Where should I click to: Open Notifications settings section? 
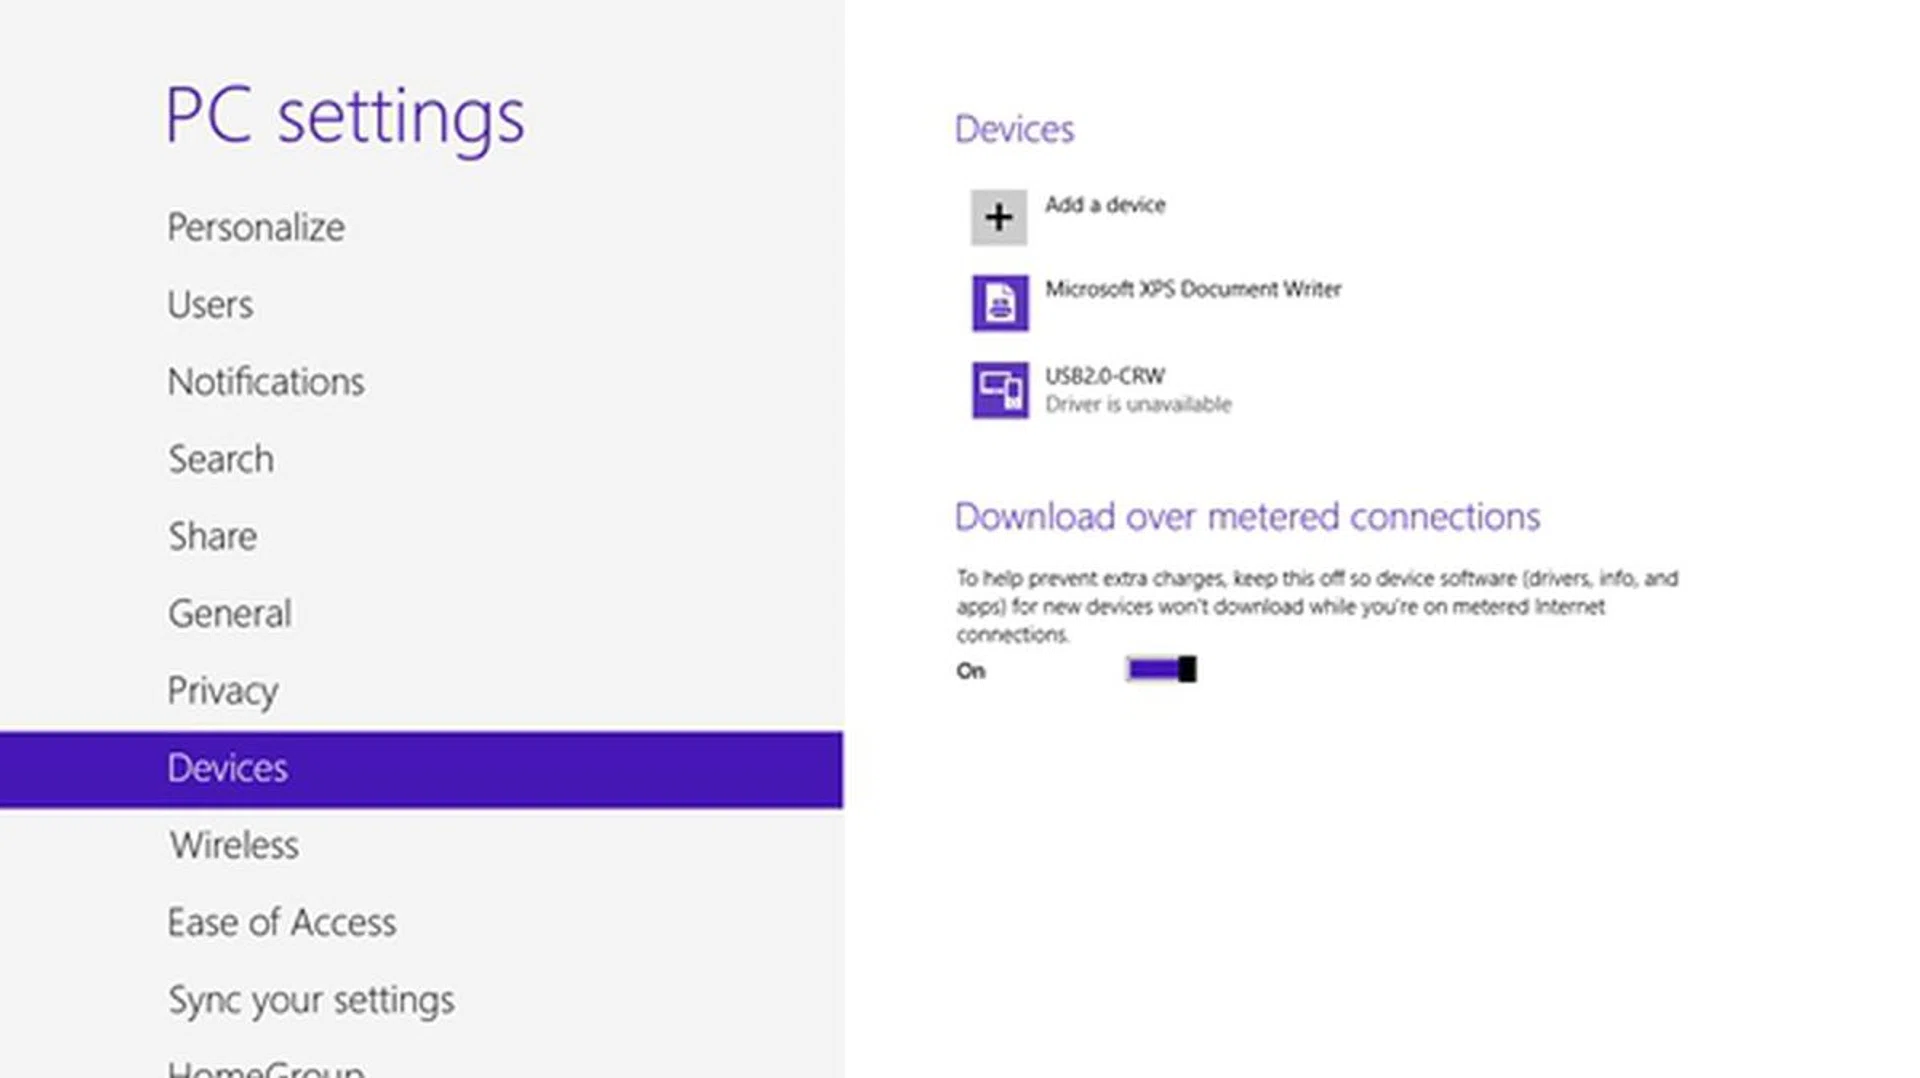266,382
